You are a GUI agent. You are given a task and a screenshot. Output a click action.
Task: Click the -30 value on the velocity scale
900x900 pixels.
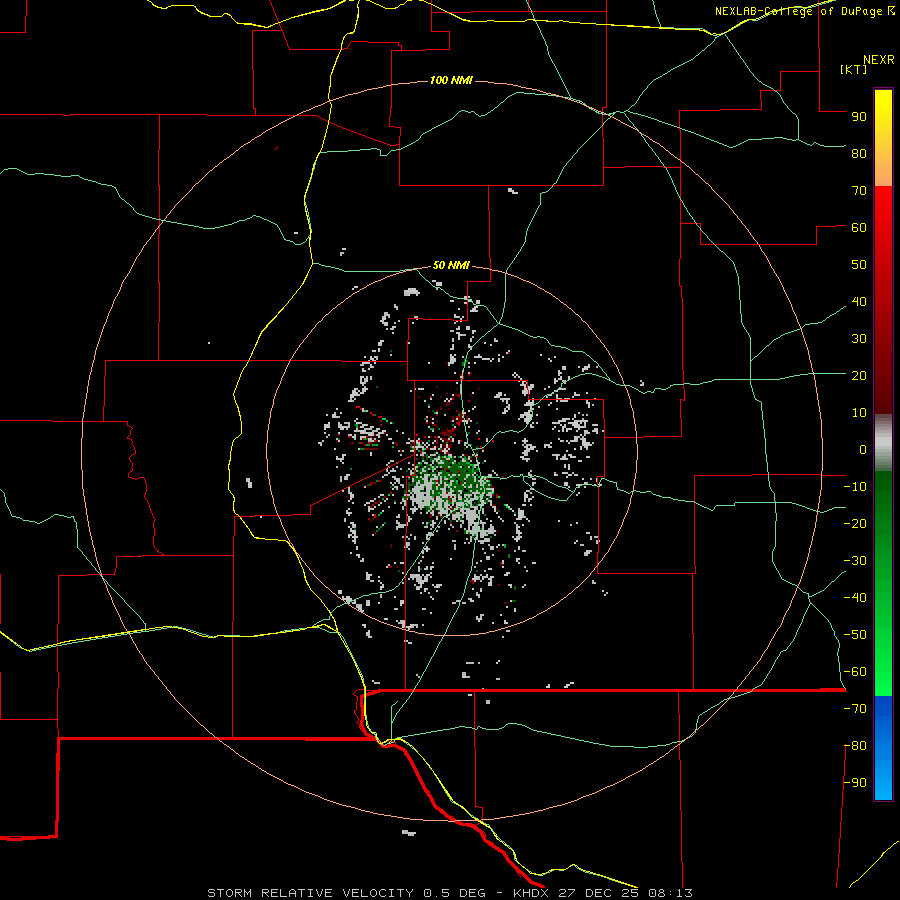tap(855, 561)
